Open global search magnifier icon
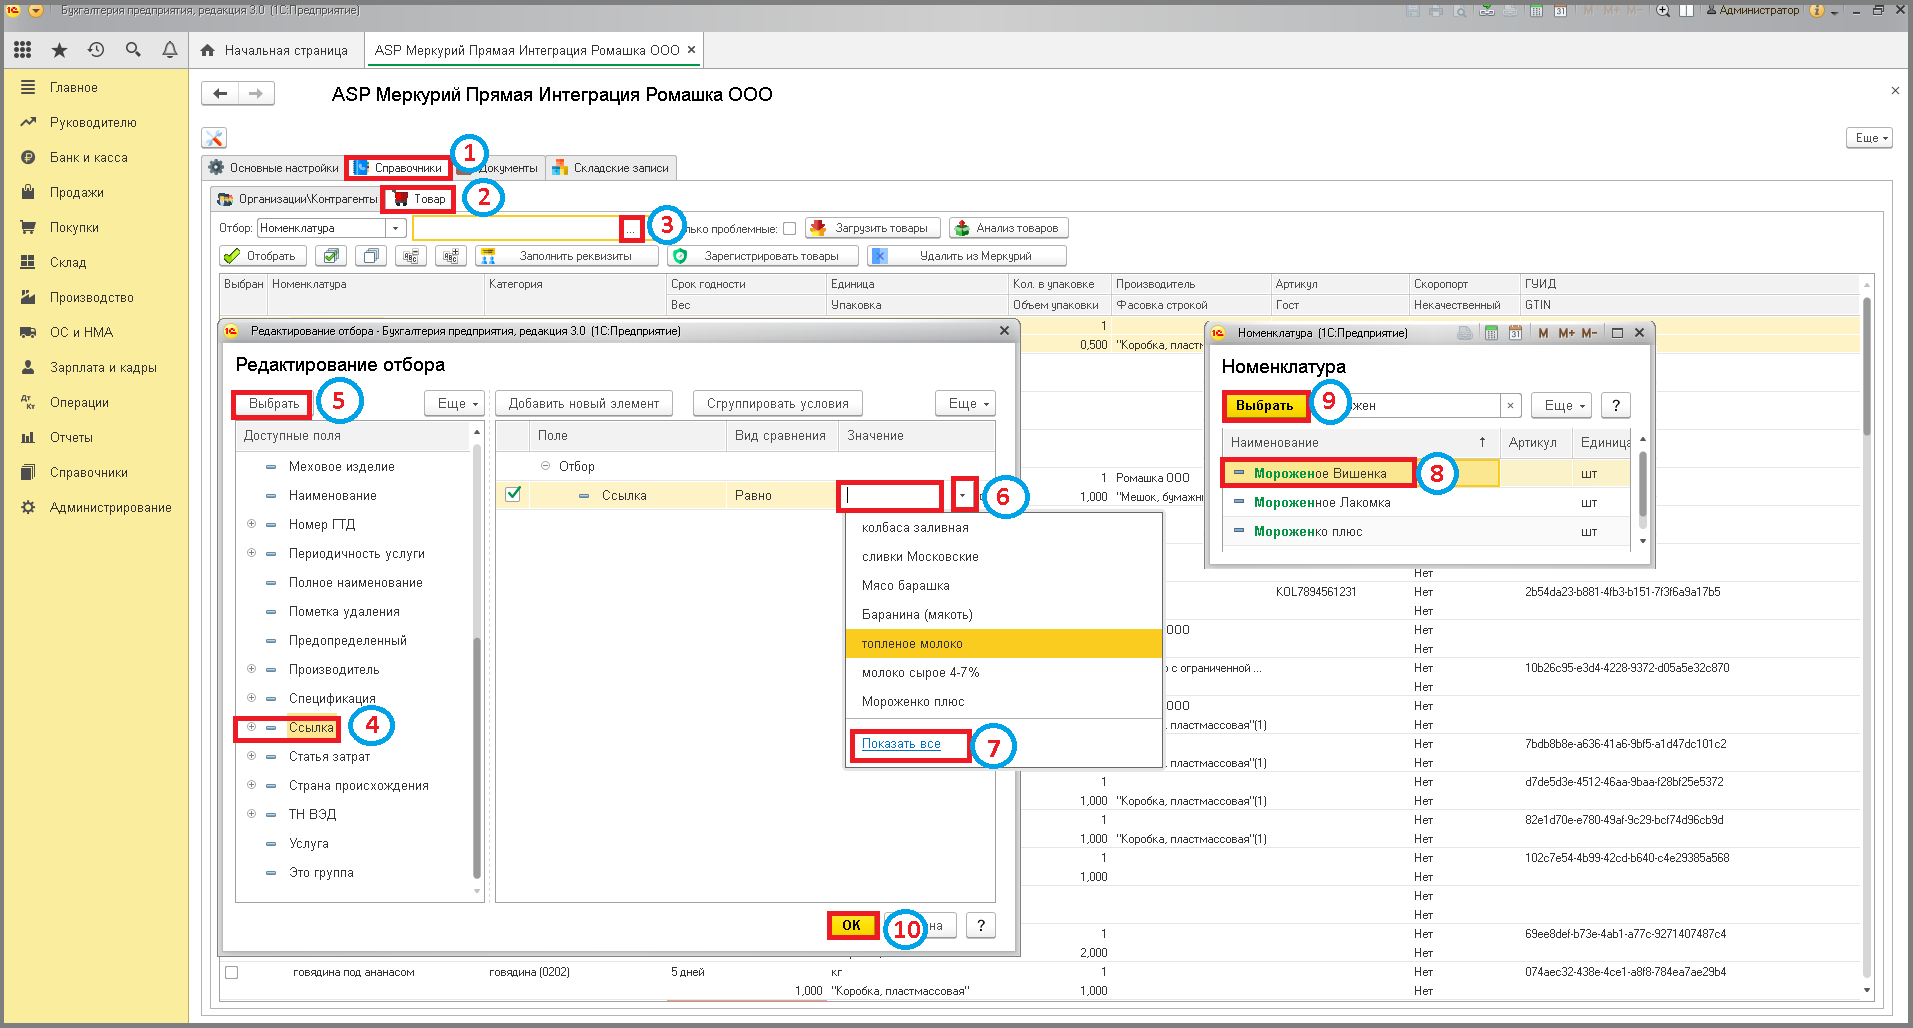The height and width of the screenshot is (1028, 1913). click(133, 49)
